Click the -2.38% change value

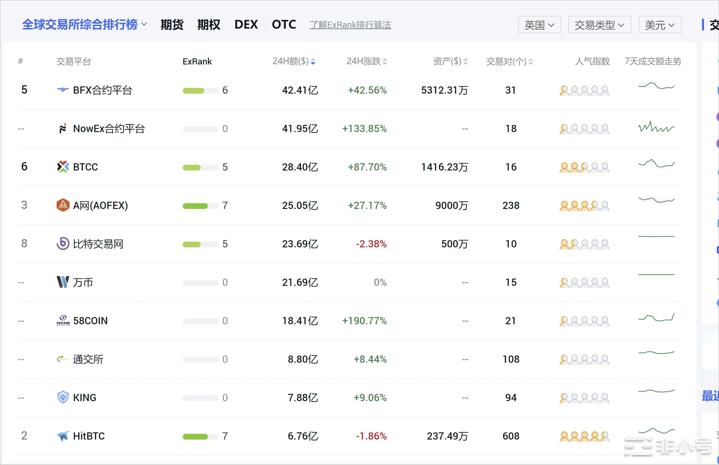[x=371, y=244]
